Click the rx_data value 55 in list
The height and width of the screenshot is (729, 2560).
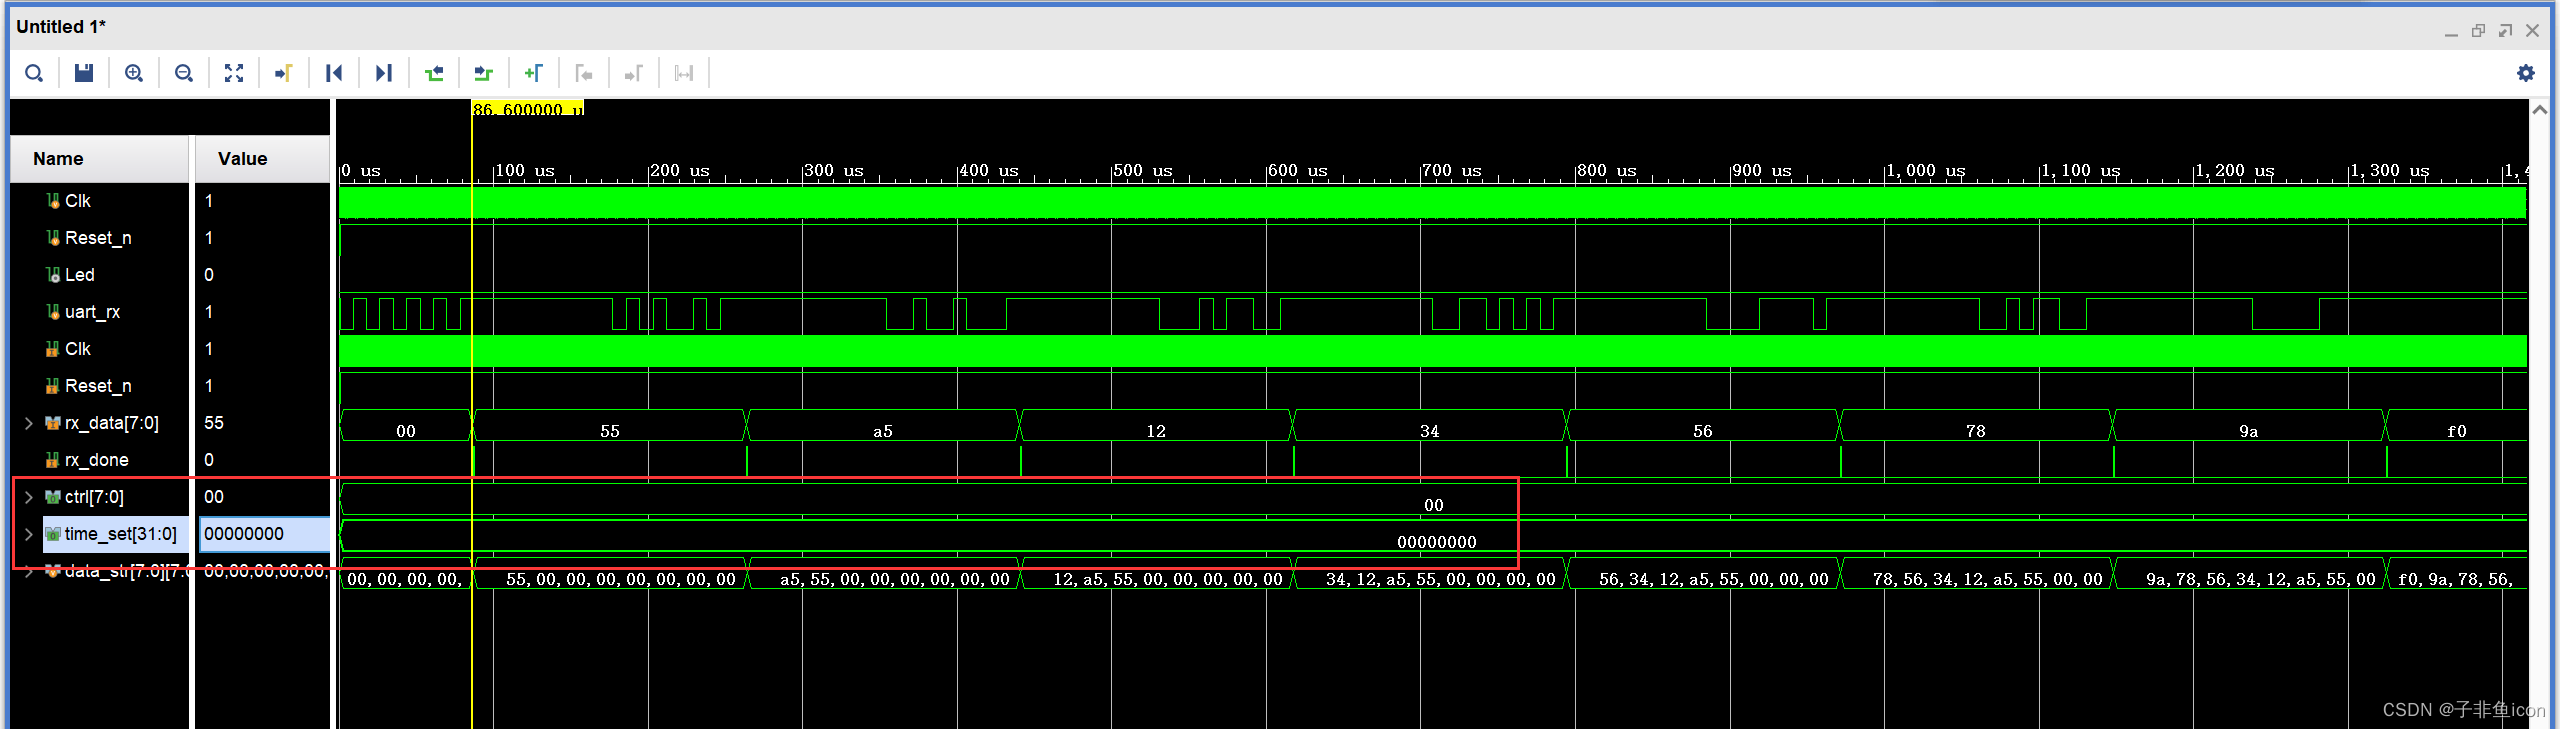(214, 423)
